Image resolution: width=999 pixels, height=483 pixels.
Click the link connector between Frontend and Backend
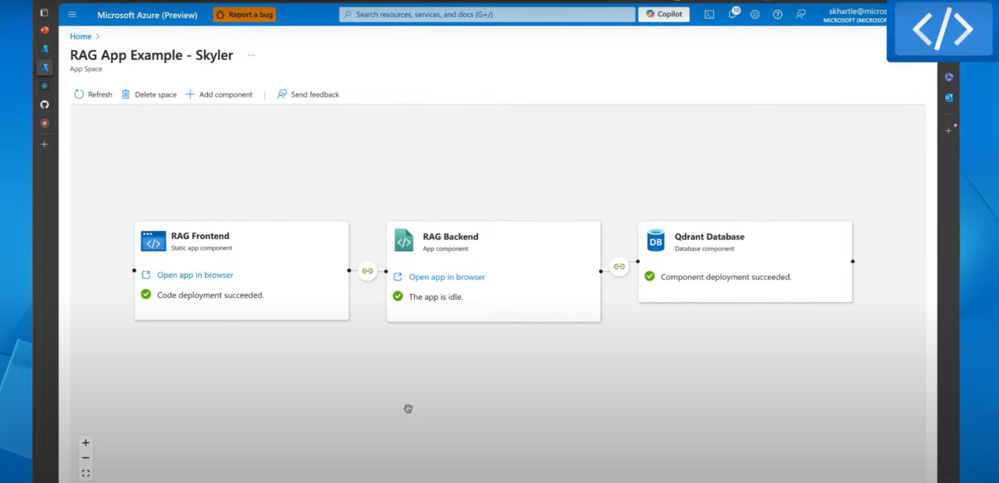368,271
